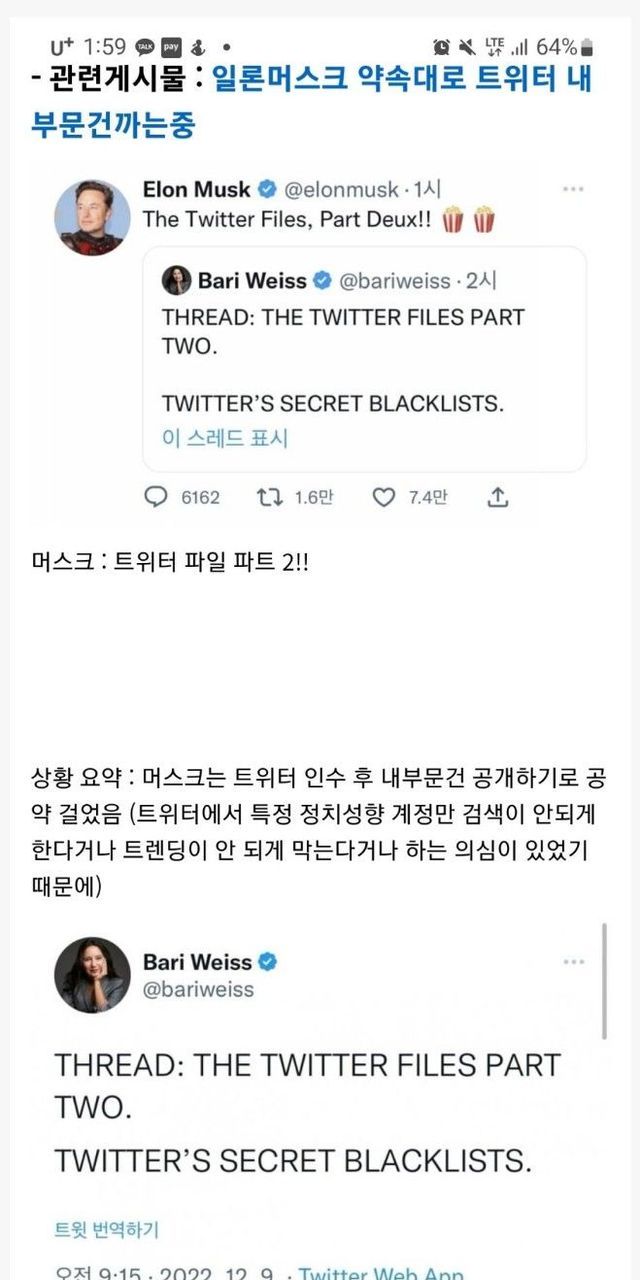Tap the small Bari Weiss avatar in the quoted tweet

tap(177, 281)
